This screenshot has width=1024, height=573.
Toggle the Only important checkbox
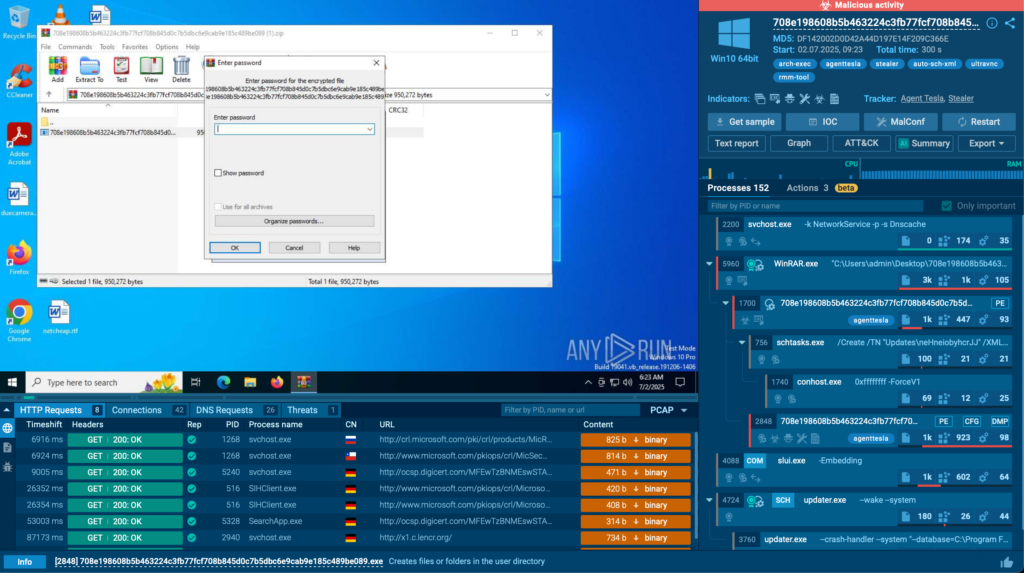[x=946, y=206]
